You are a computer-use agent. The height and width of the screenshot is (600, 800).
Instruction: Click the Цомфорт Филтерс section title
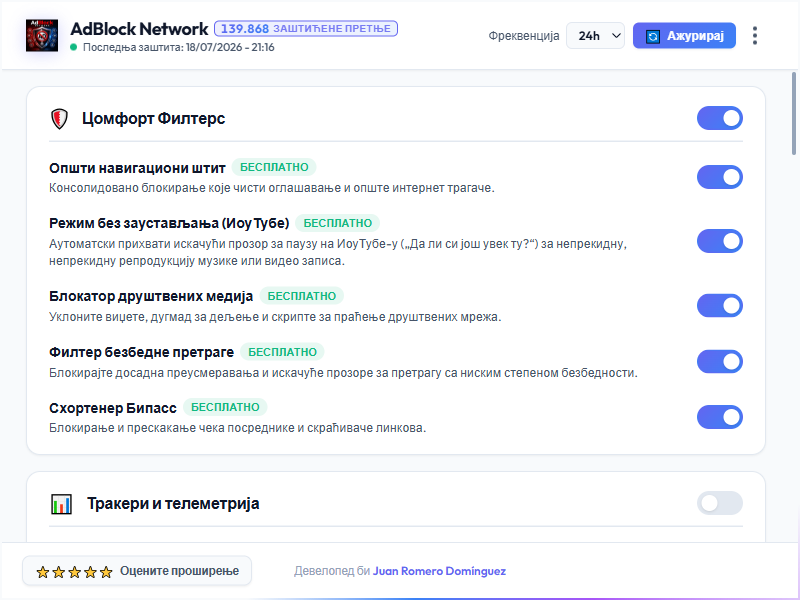(x=154, y=118)
